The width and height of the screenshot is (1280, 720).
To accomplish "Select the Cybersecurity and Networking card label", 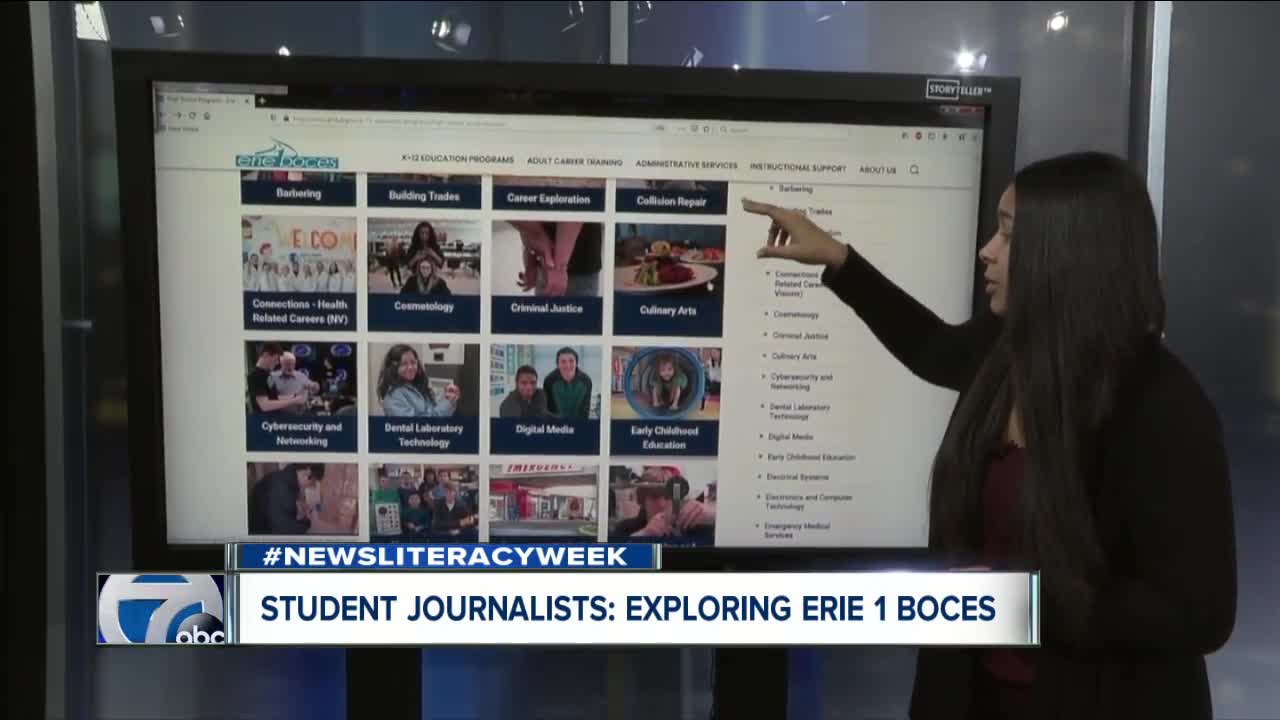I will (x=301, y=433).
